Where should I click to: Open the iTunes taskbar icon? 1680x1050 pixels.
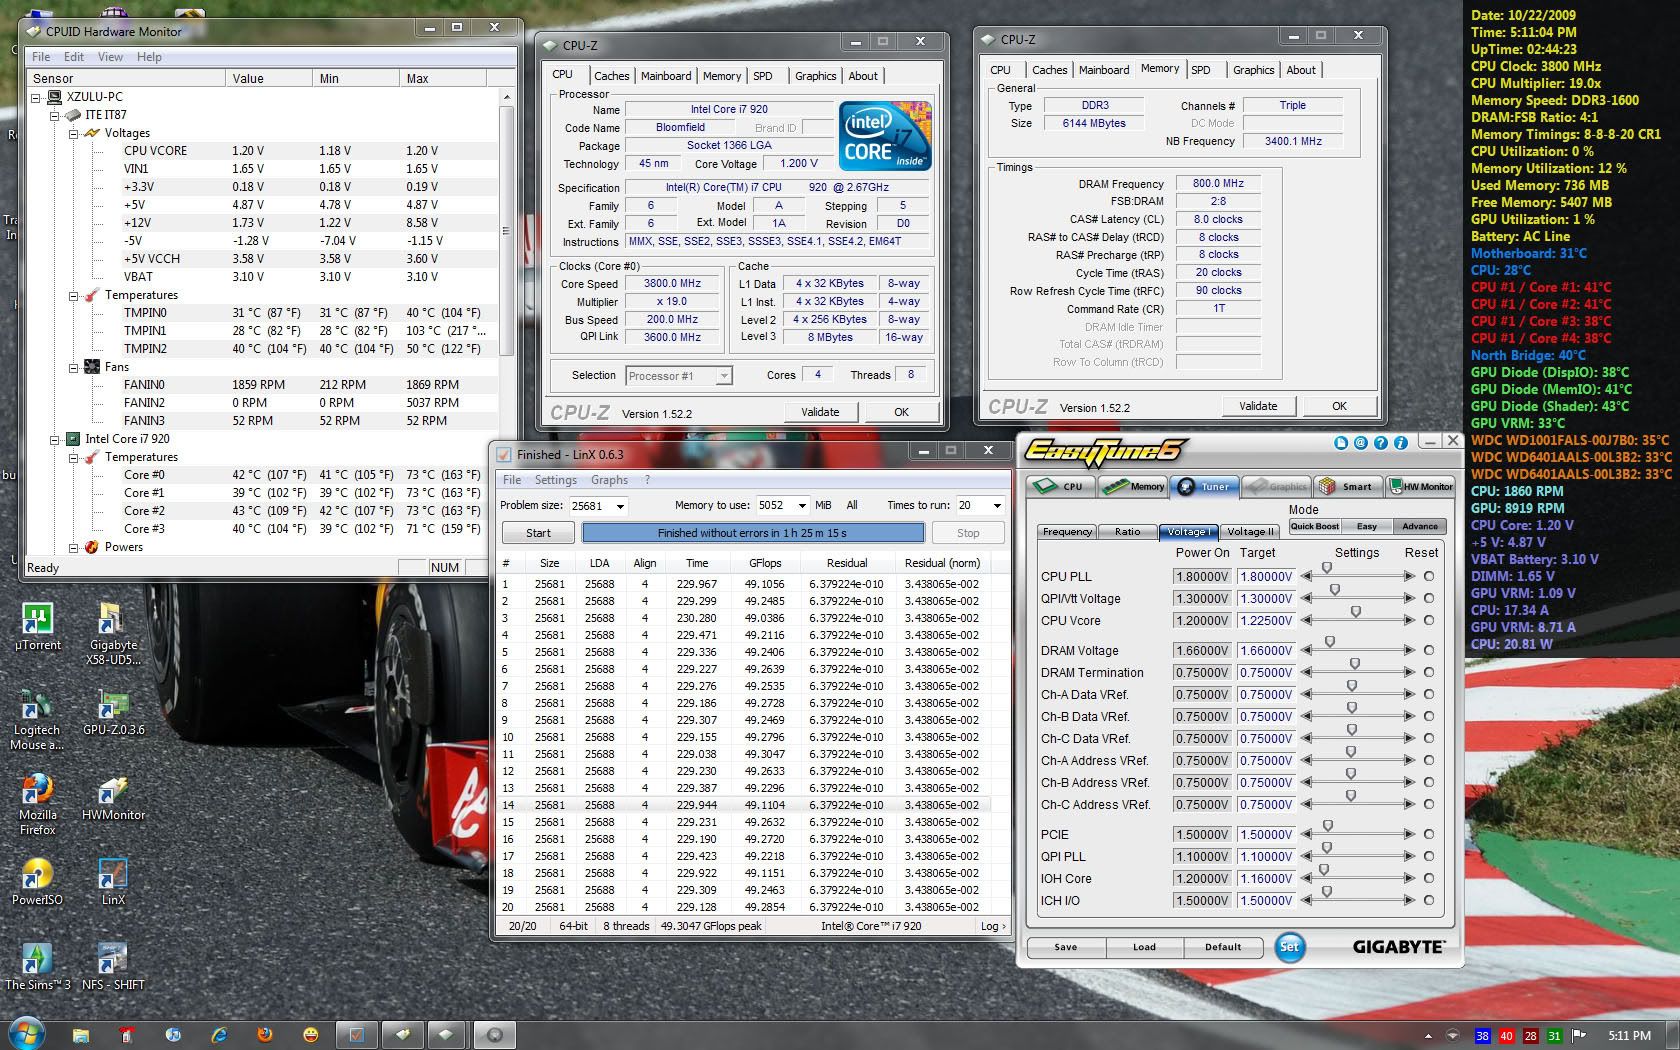172,1035
